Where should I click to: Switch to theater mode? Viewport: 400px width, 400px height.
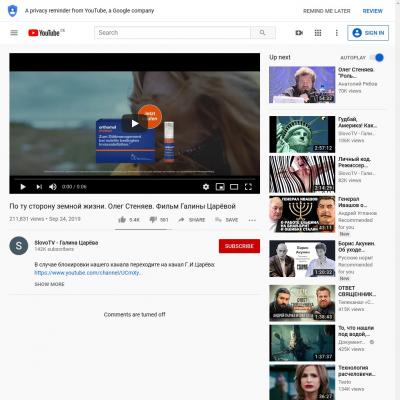234,187
